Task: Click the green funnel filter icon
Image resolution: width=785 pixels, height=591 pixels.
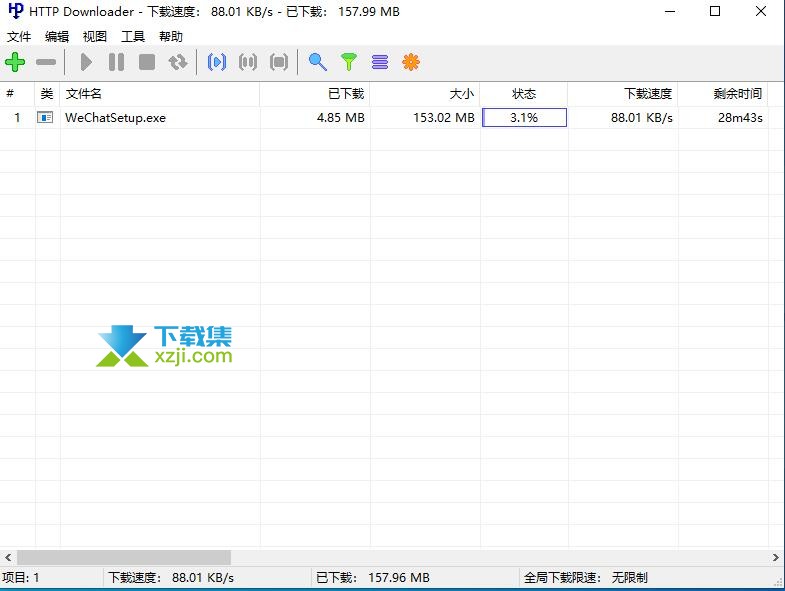Action: tap(349, 62)
